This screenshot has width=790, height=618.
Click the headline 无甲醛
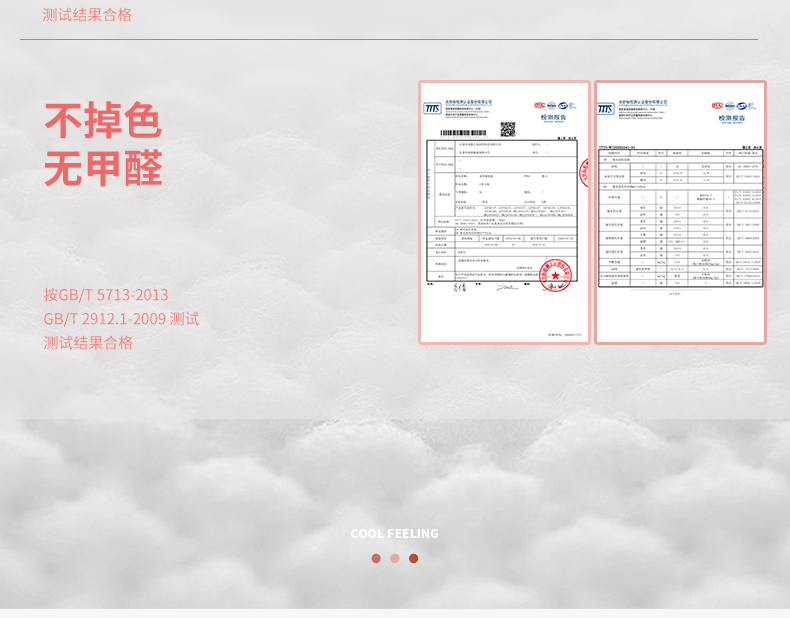pos(103,168)
